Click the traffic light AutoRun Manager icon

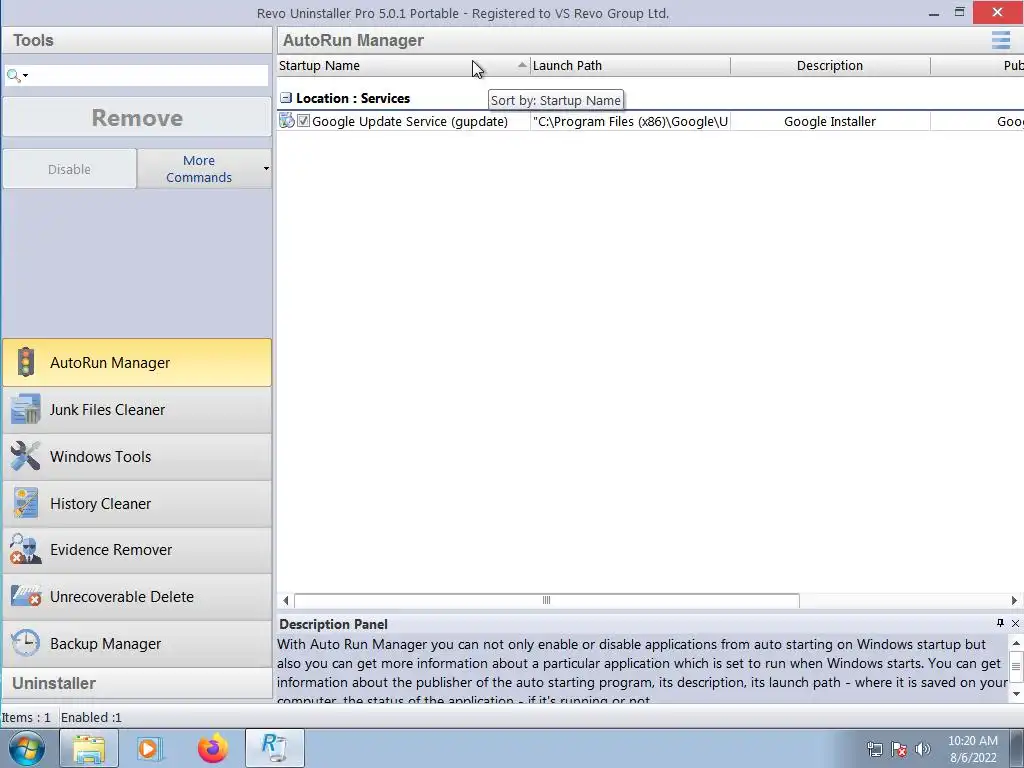(25, 362)
